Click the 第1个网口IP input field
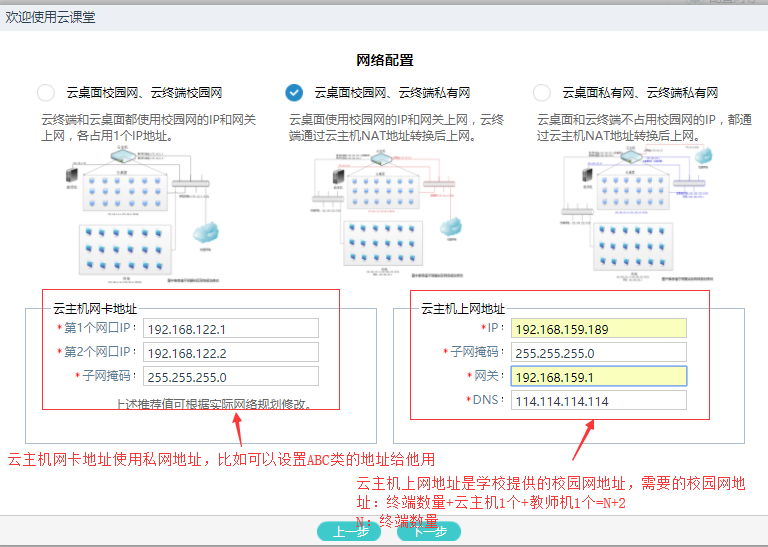Screen dimensions: 768x547 click(x=231, y=329)
